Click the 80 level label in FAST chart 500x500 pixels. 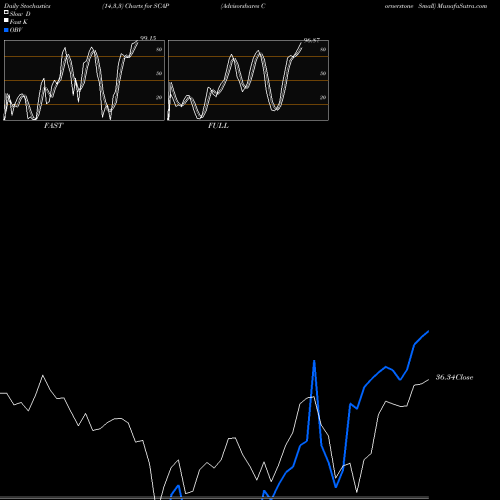[159, 49]
